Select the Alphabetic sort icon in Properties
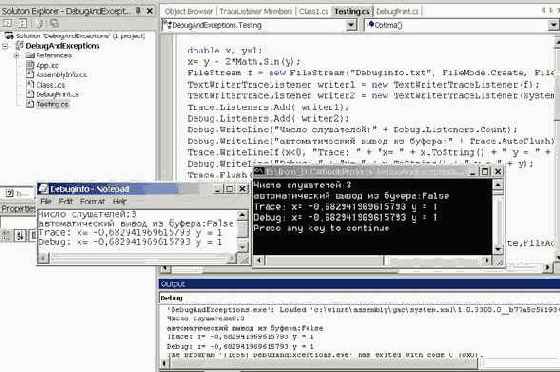The width and height of the screenshot is (560, 372). 21,235
